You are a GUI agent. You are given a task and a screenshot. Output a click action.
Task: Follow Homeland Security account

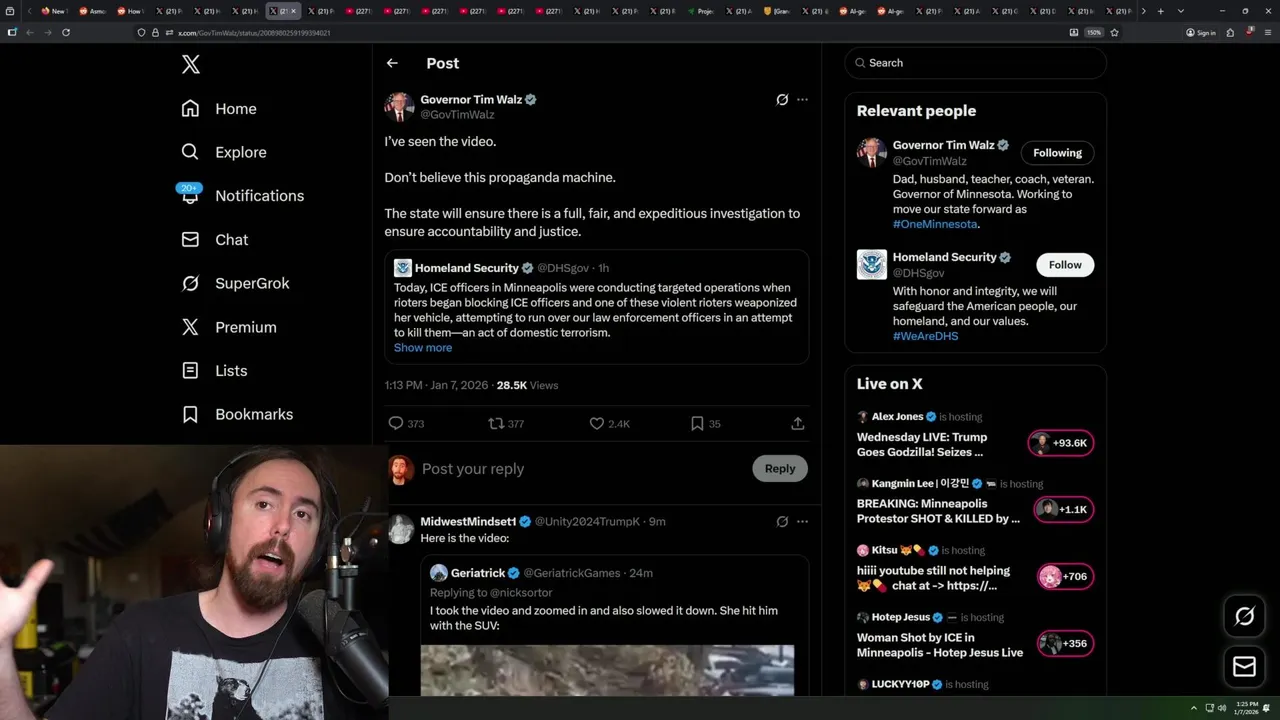click(x=1065, y=265)
